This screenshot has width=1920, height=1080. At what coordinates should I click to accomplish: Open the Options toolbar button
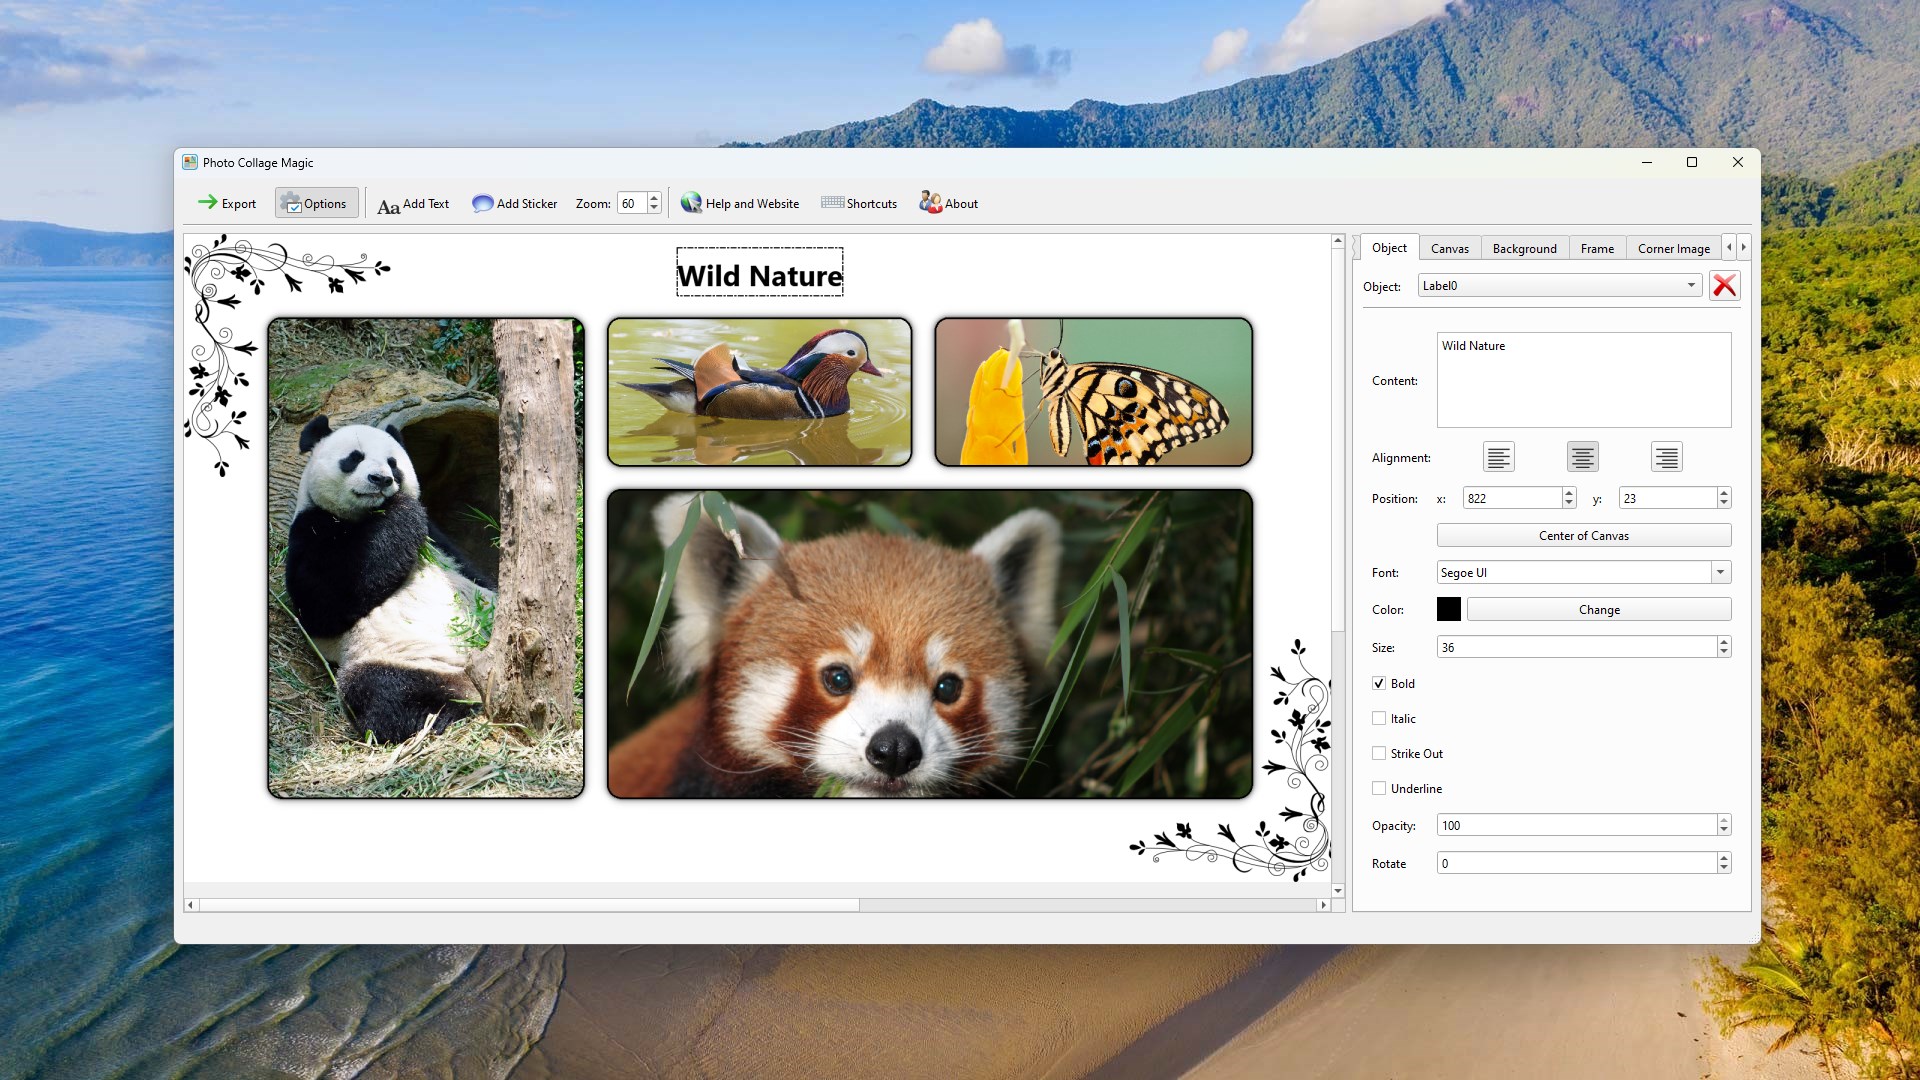tap(316, 203)
